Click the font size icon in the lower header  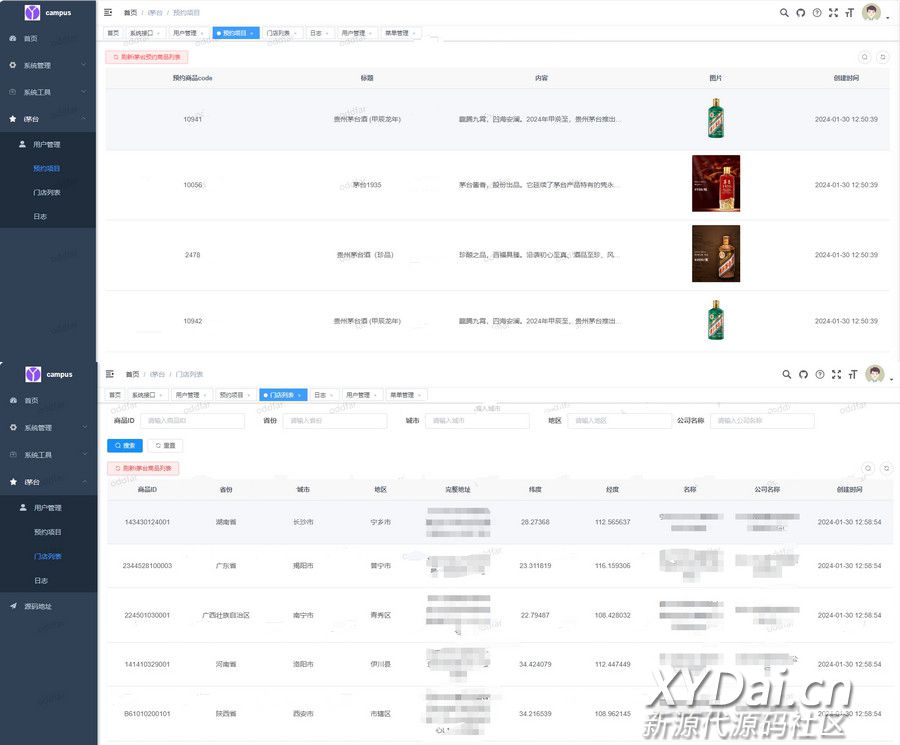coord(852,375)
